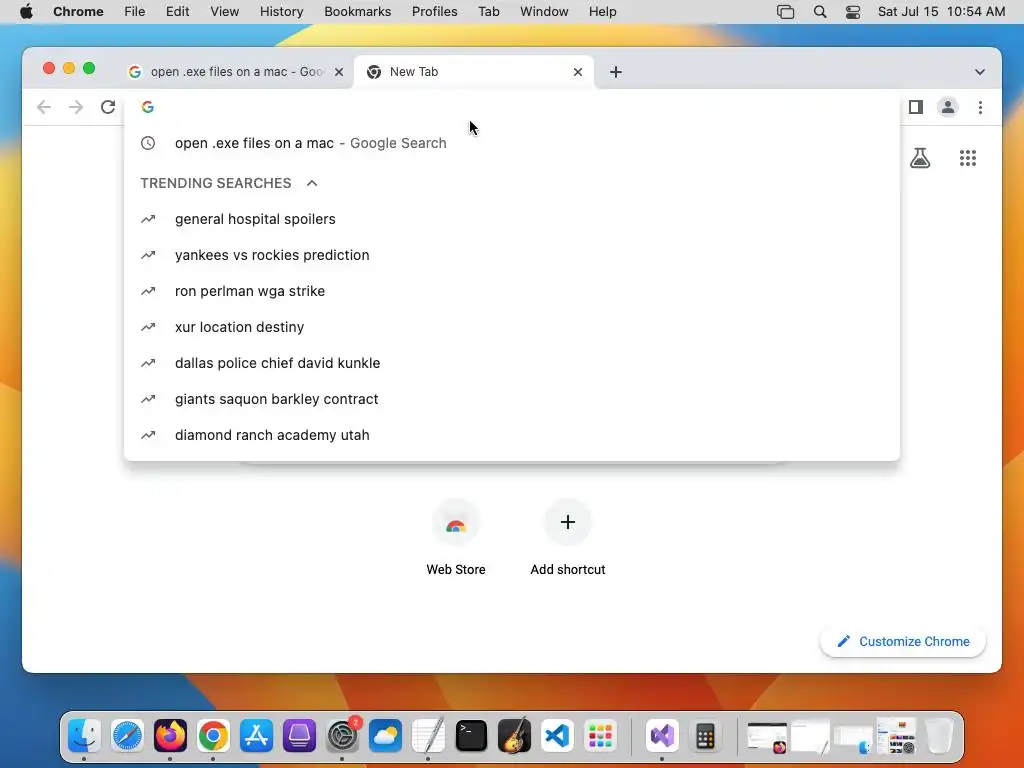Open the Web Store shortcut

pos(456,537)
